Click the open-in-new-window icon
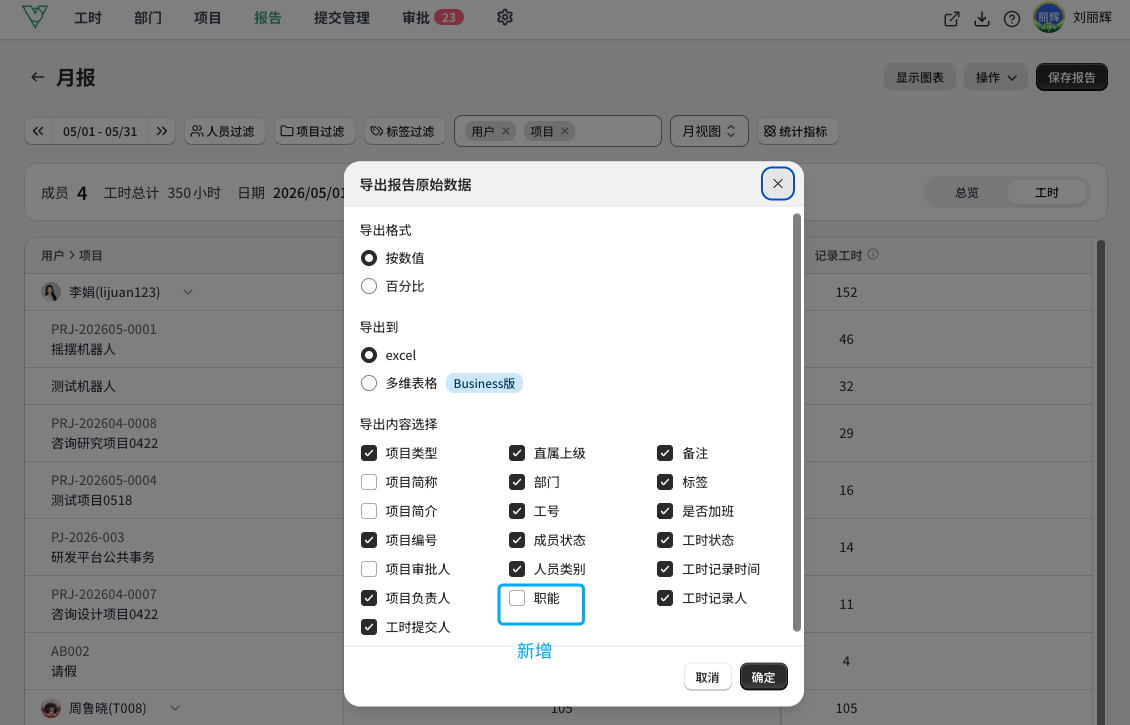 click(952, 19)
